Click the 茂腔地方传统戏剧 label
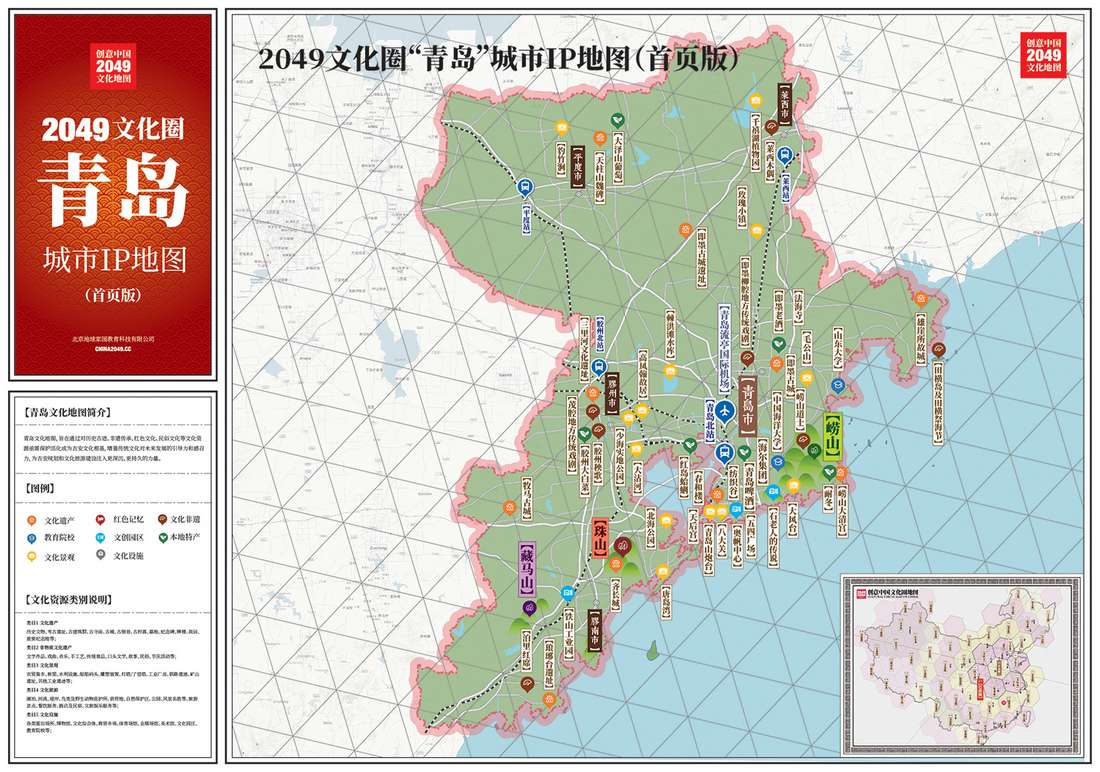Viewport: 1100px width, 772px height. [x=572, y=435]
